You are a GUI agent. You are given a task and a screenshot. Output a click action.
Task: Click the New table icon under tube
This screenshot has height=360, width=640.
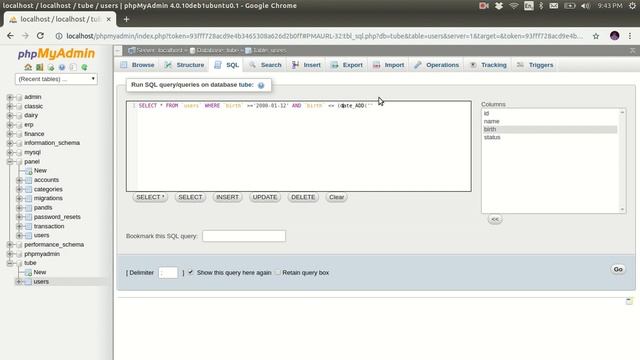(28, 272)
